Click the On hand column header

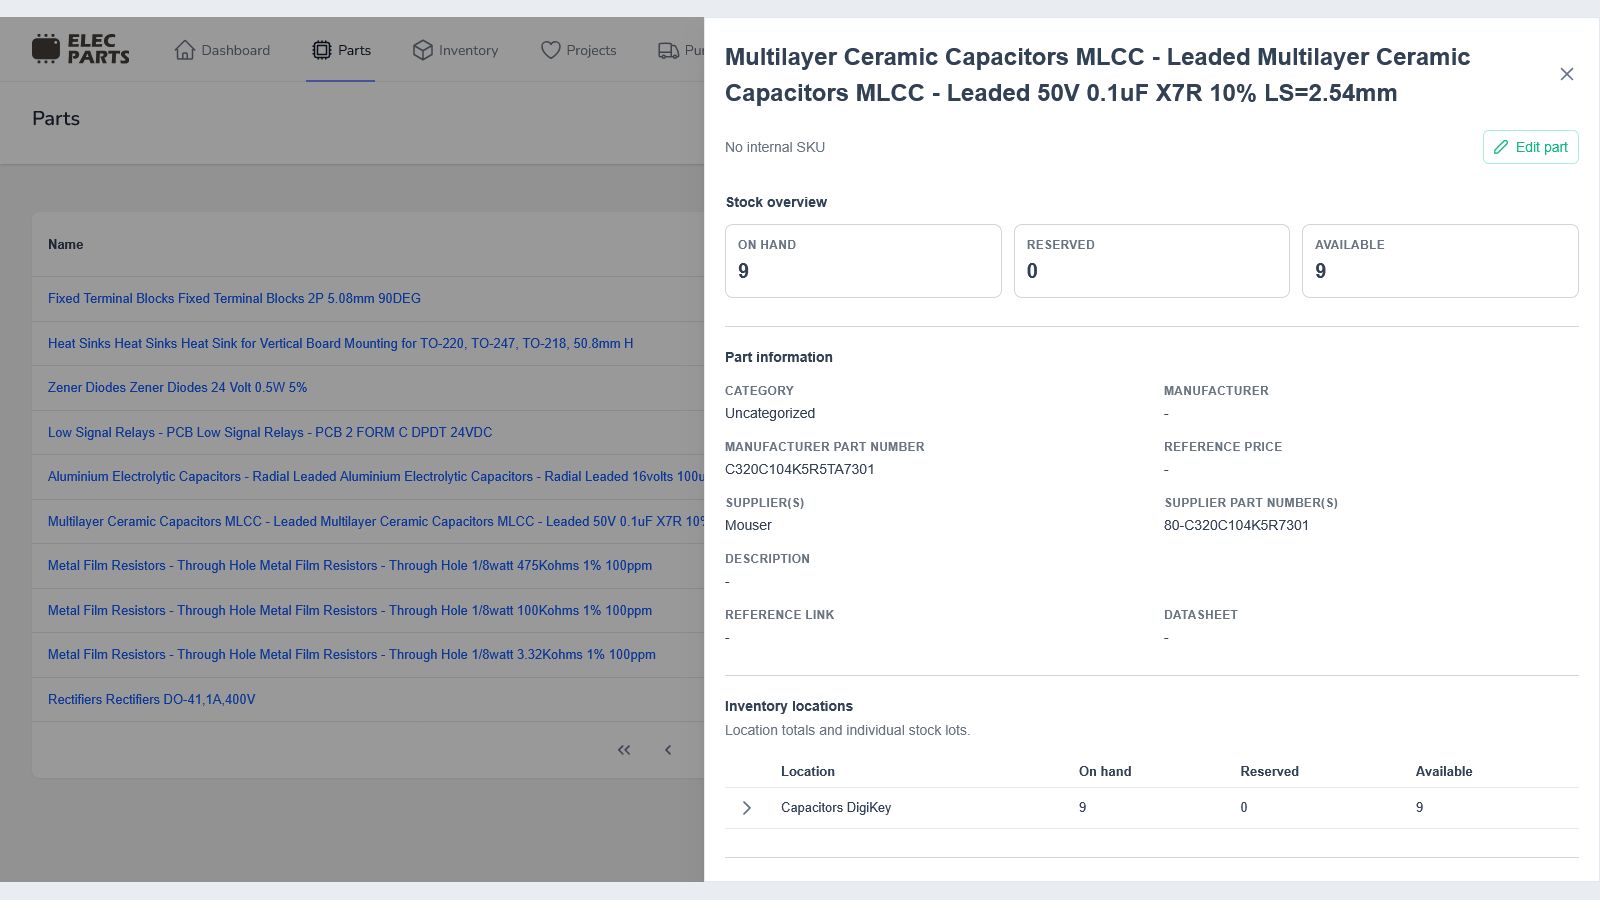(1105, 771)
